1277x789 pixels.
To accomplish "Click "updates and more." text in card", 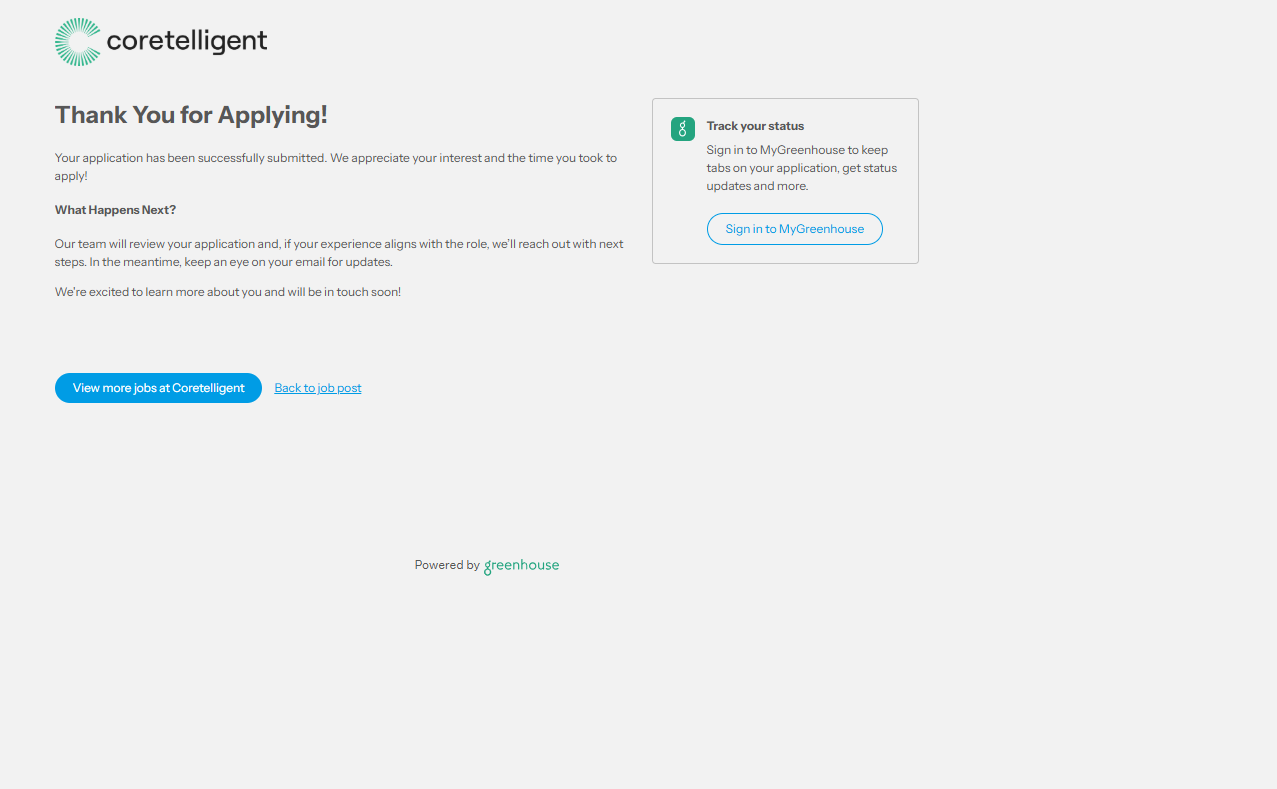I will (756, 186).
